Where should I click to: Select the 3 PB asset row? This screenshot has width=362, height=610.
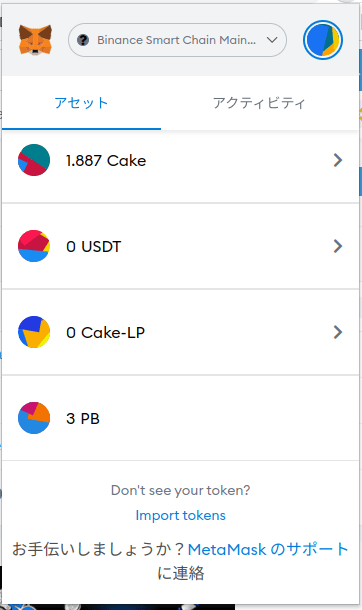tap(180, 418)
